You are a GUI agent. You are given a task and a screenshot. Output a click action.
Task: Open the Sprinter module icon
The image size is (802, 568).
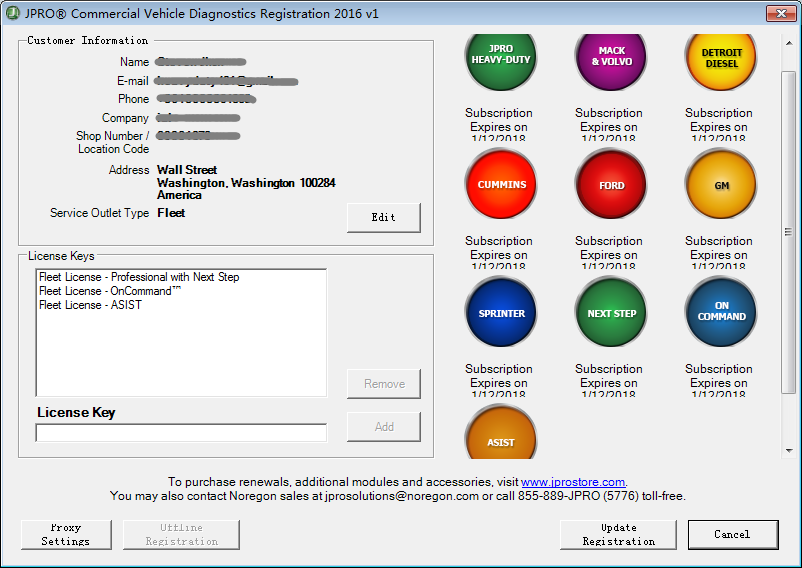point(501,312)
